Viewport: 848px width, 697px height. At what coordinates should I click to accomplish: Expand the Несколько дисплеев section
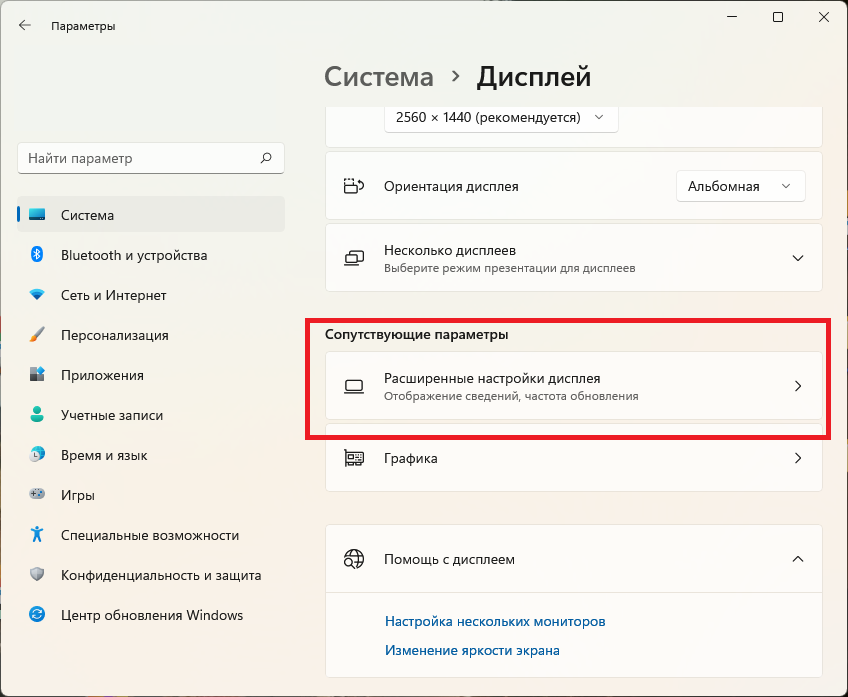(x=797, y=258)
